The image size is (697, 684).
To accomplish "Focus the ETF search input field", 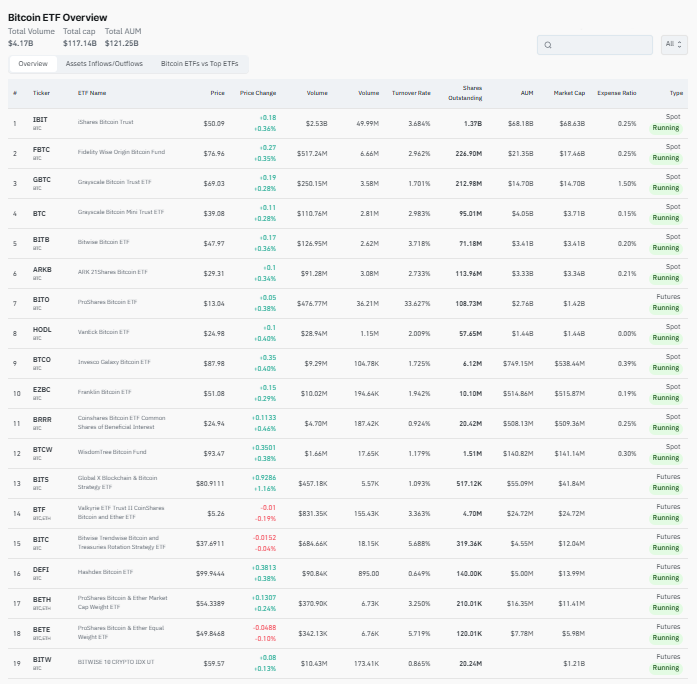I will click(x=595, y=45).
